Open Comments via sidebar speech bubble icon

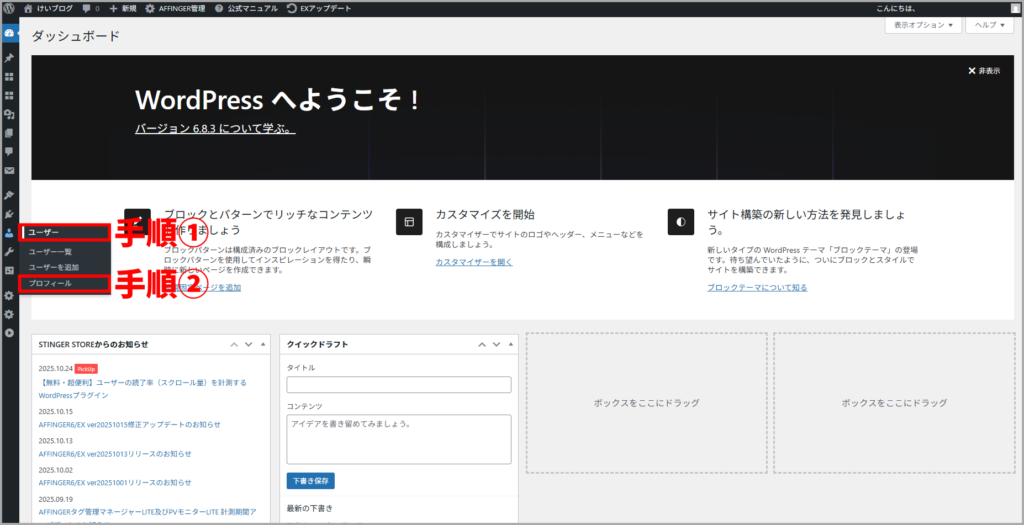click(9, 152)
